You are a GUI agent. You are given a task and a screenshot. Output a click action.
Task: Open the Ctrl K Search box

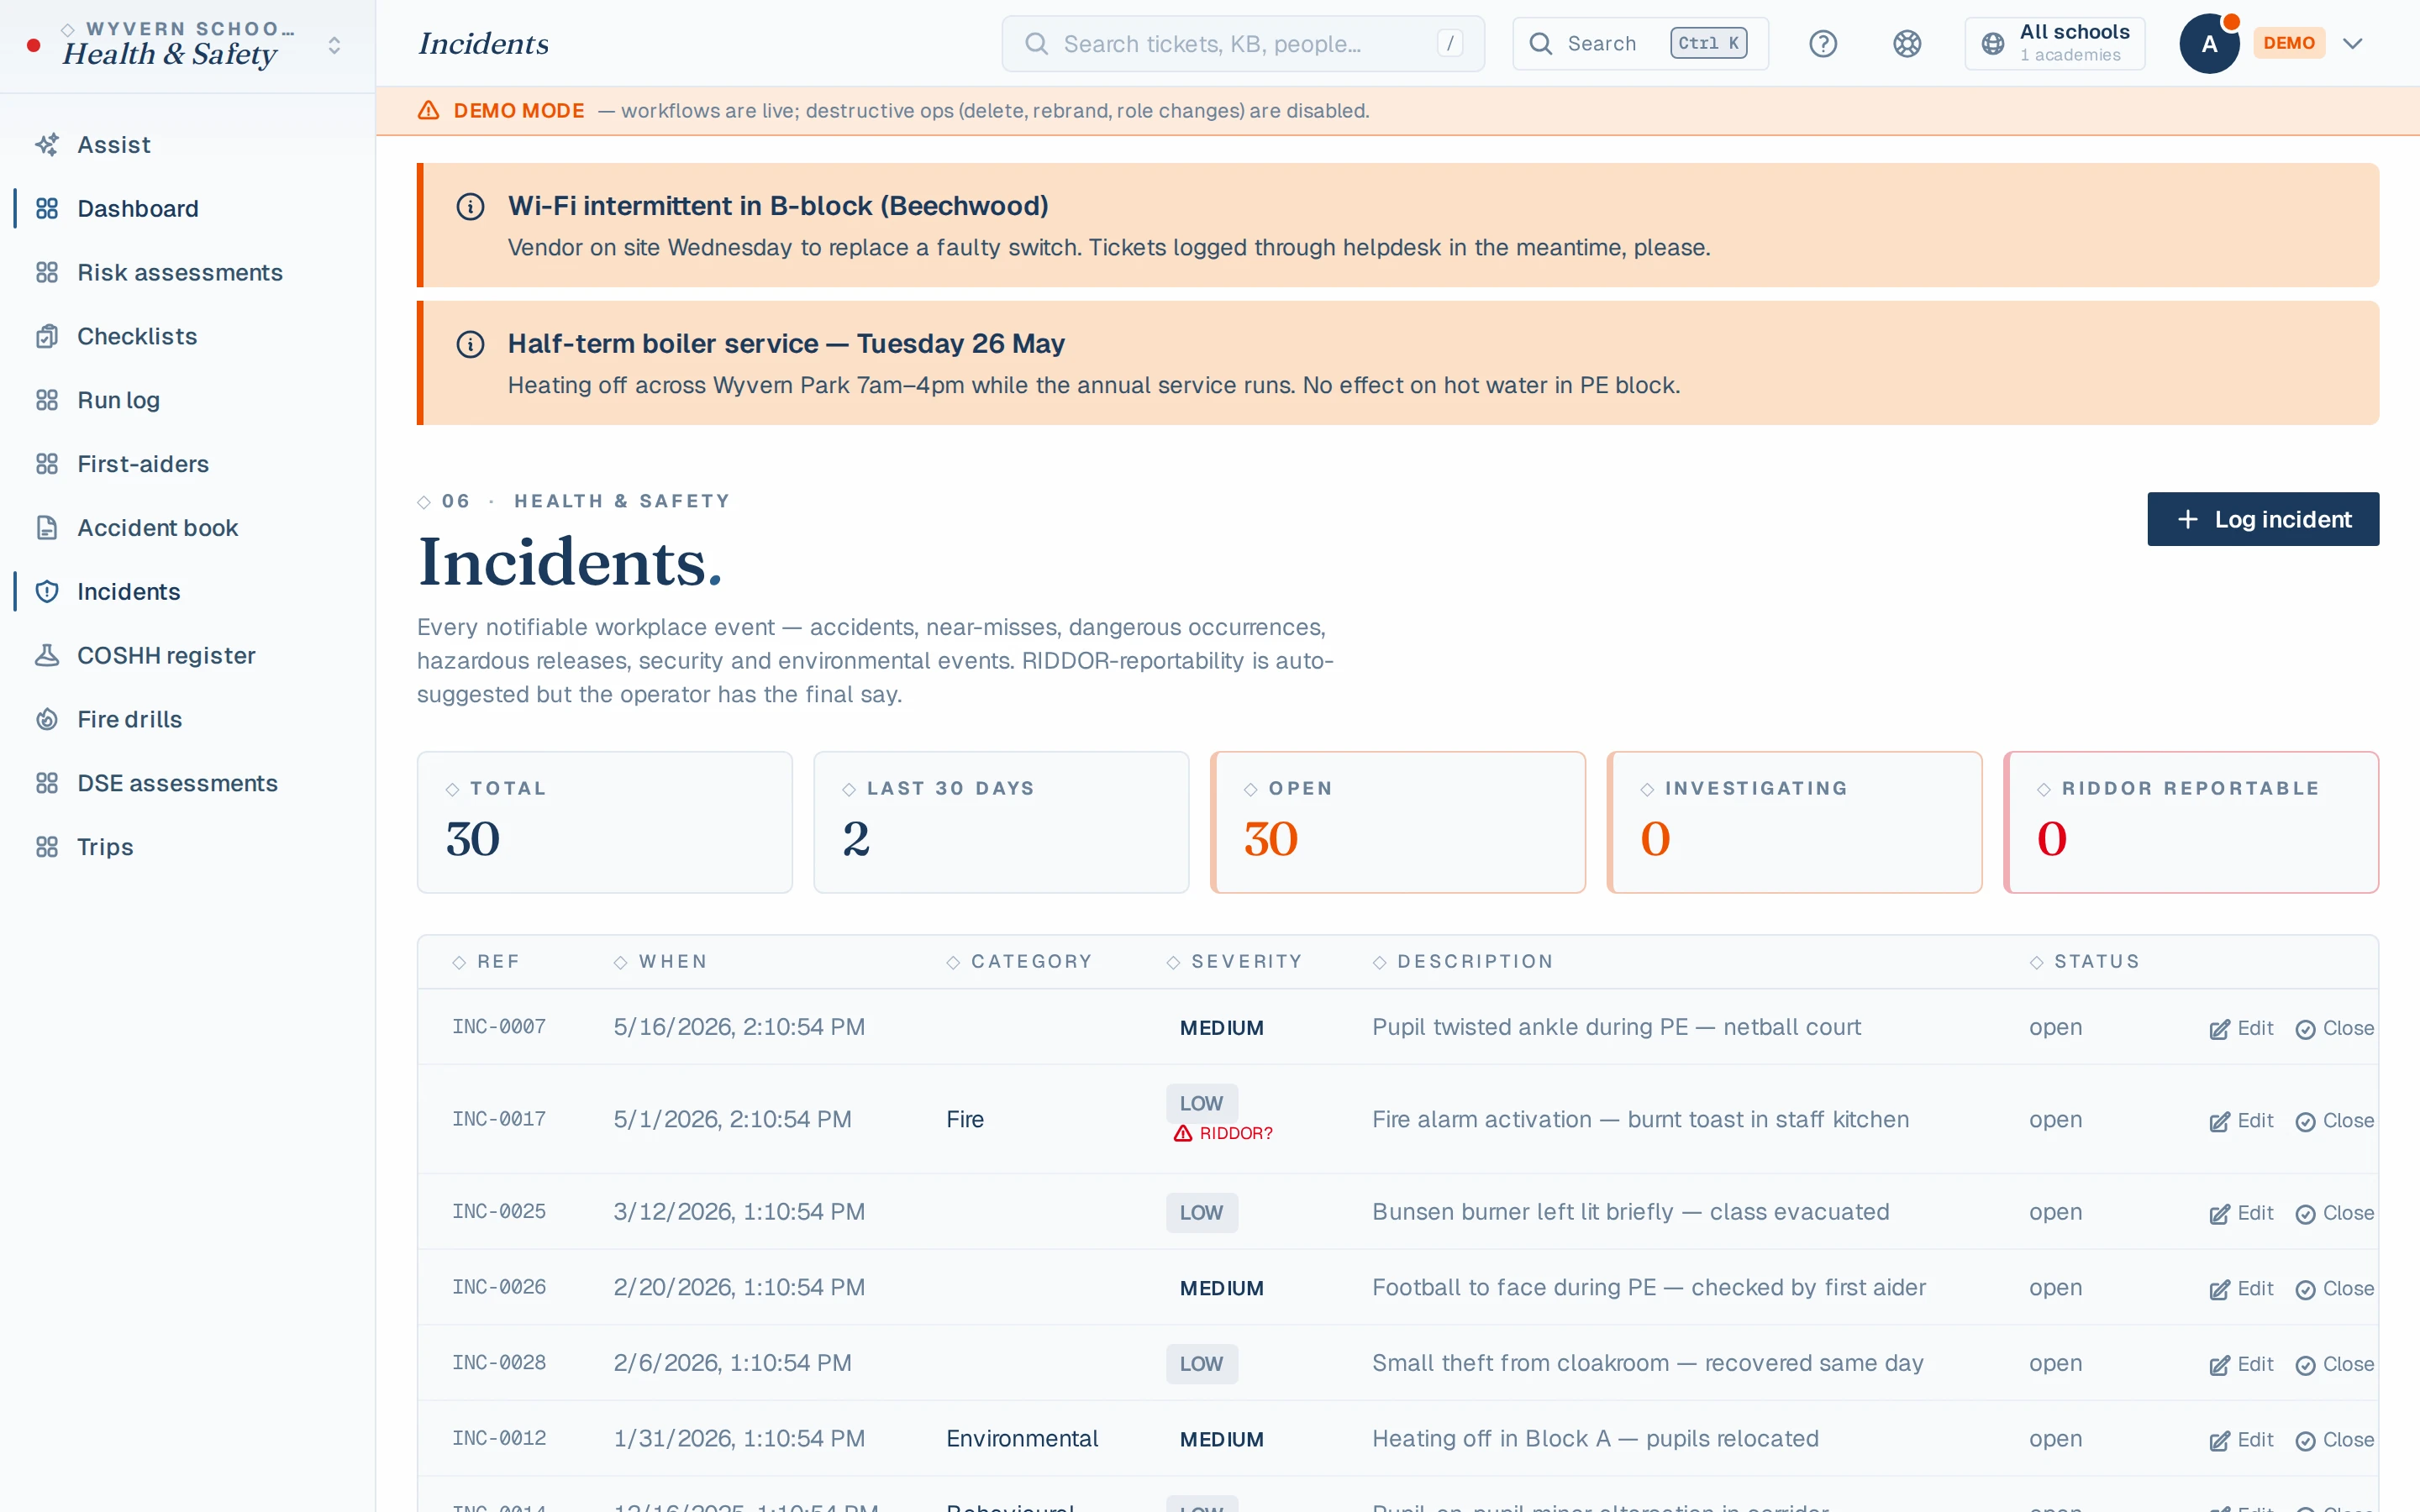pyautogui.click(x=1640, y=44)
